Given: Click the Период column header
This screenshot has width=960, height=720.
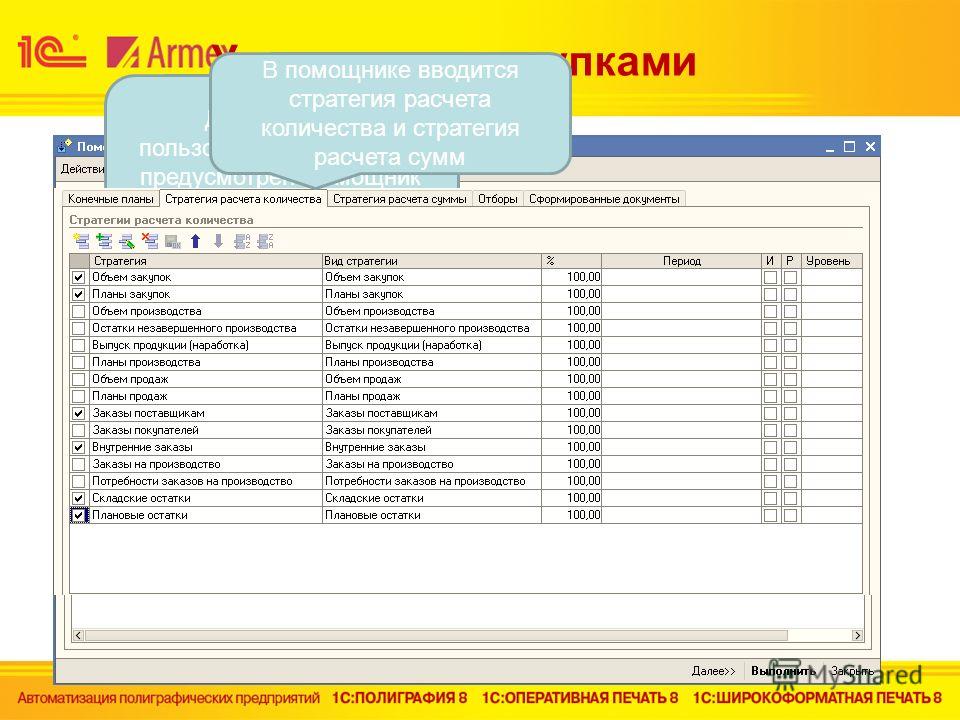Looking at the screenshot, I should (x=681, y=261).
